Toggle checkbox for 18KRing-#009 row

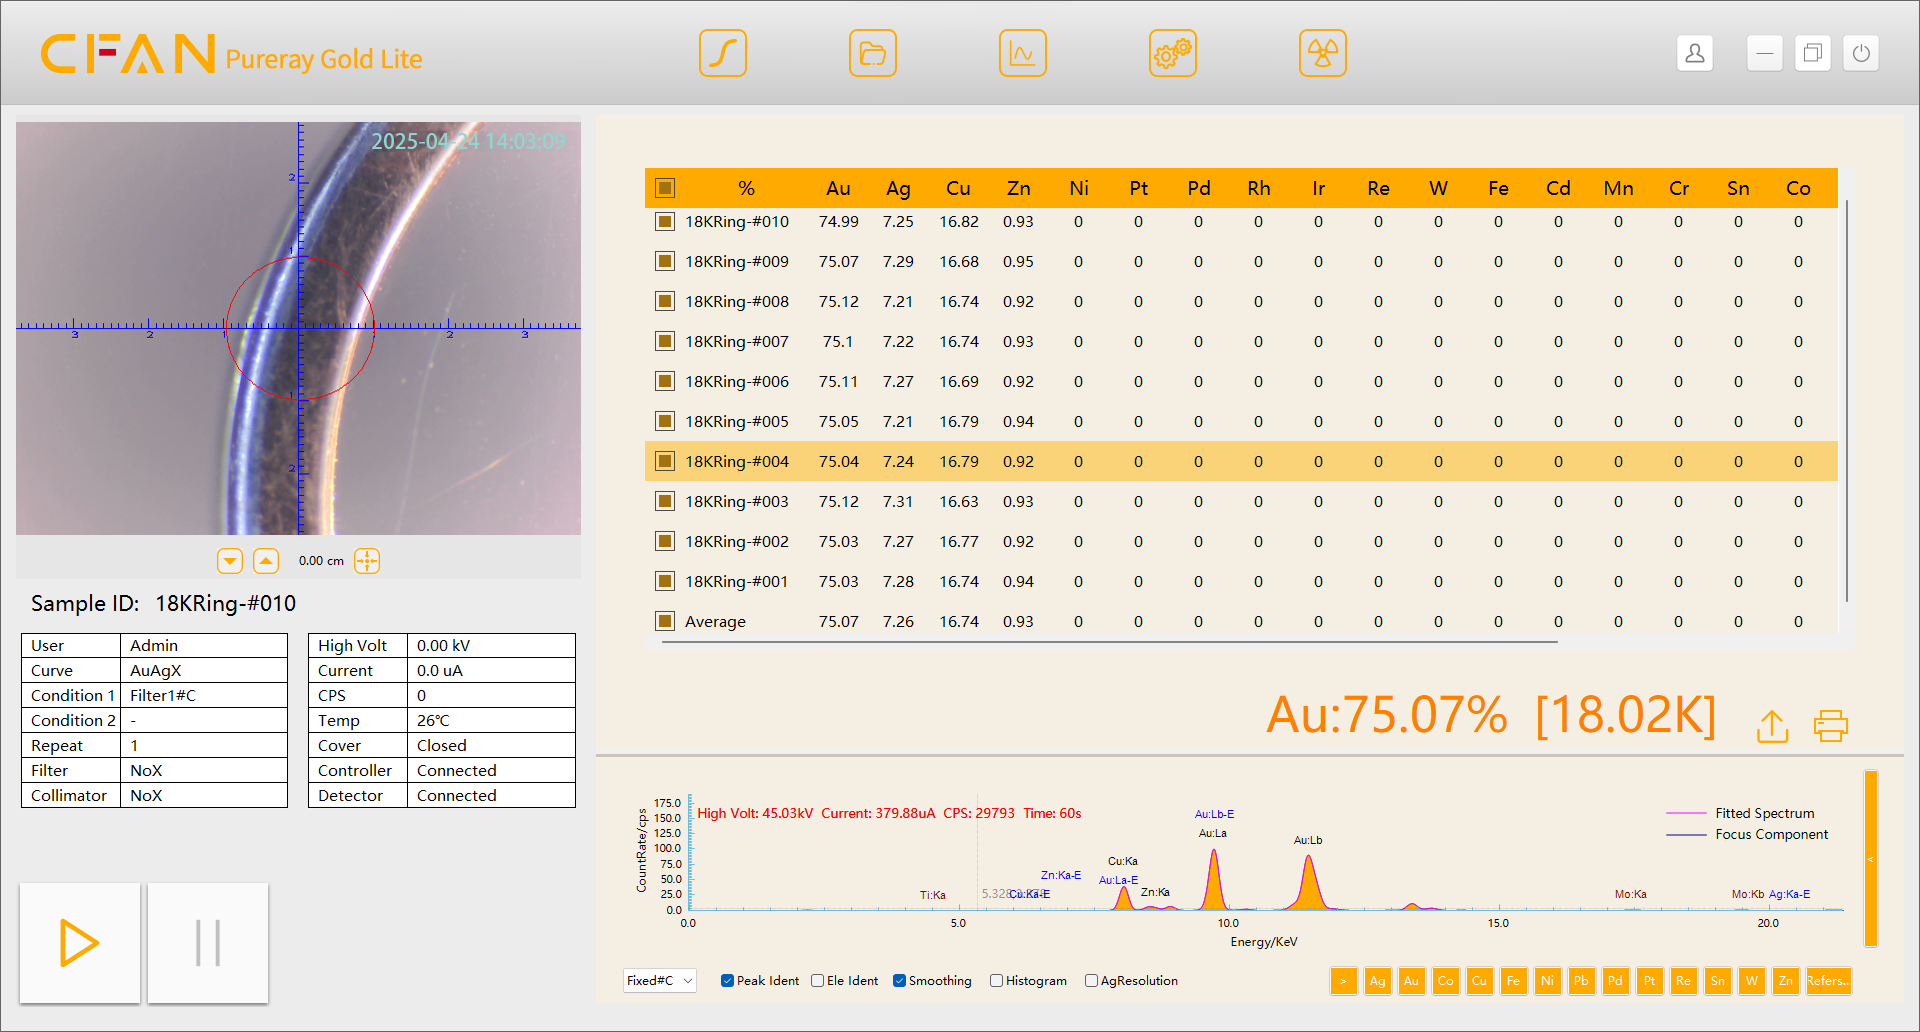click(665, 261)
